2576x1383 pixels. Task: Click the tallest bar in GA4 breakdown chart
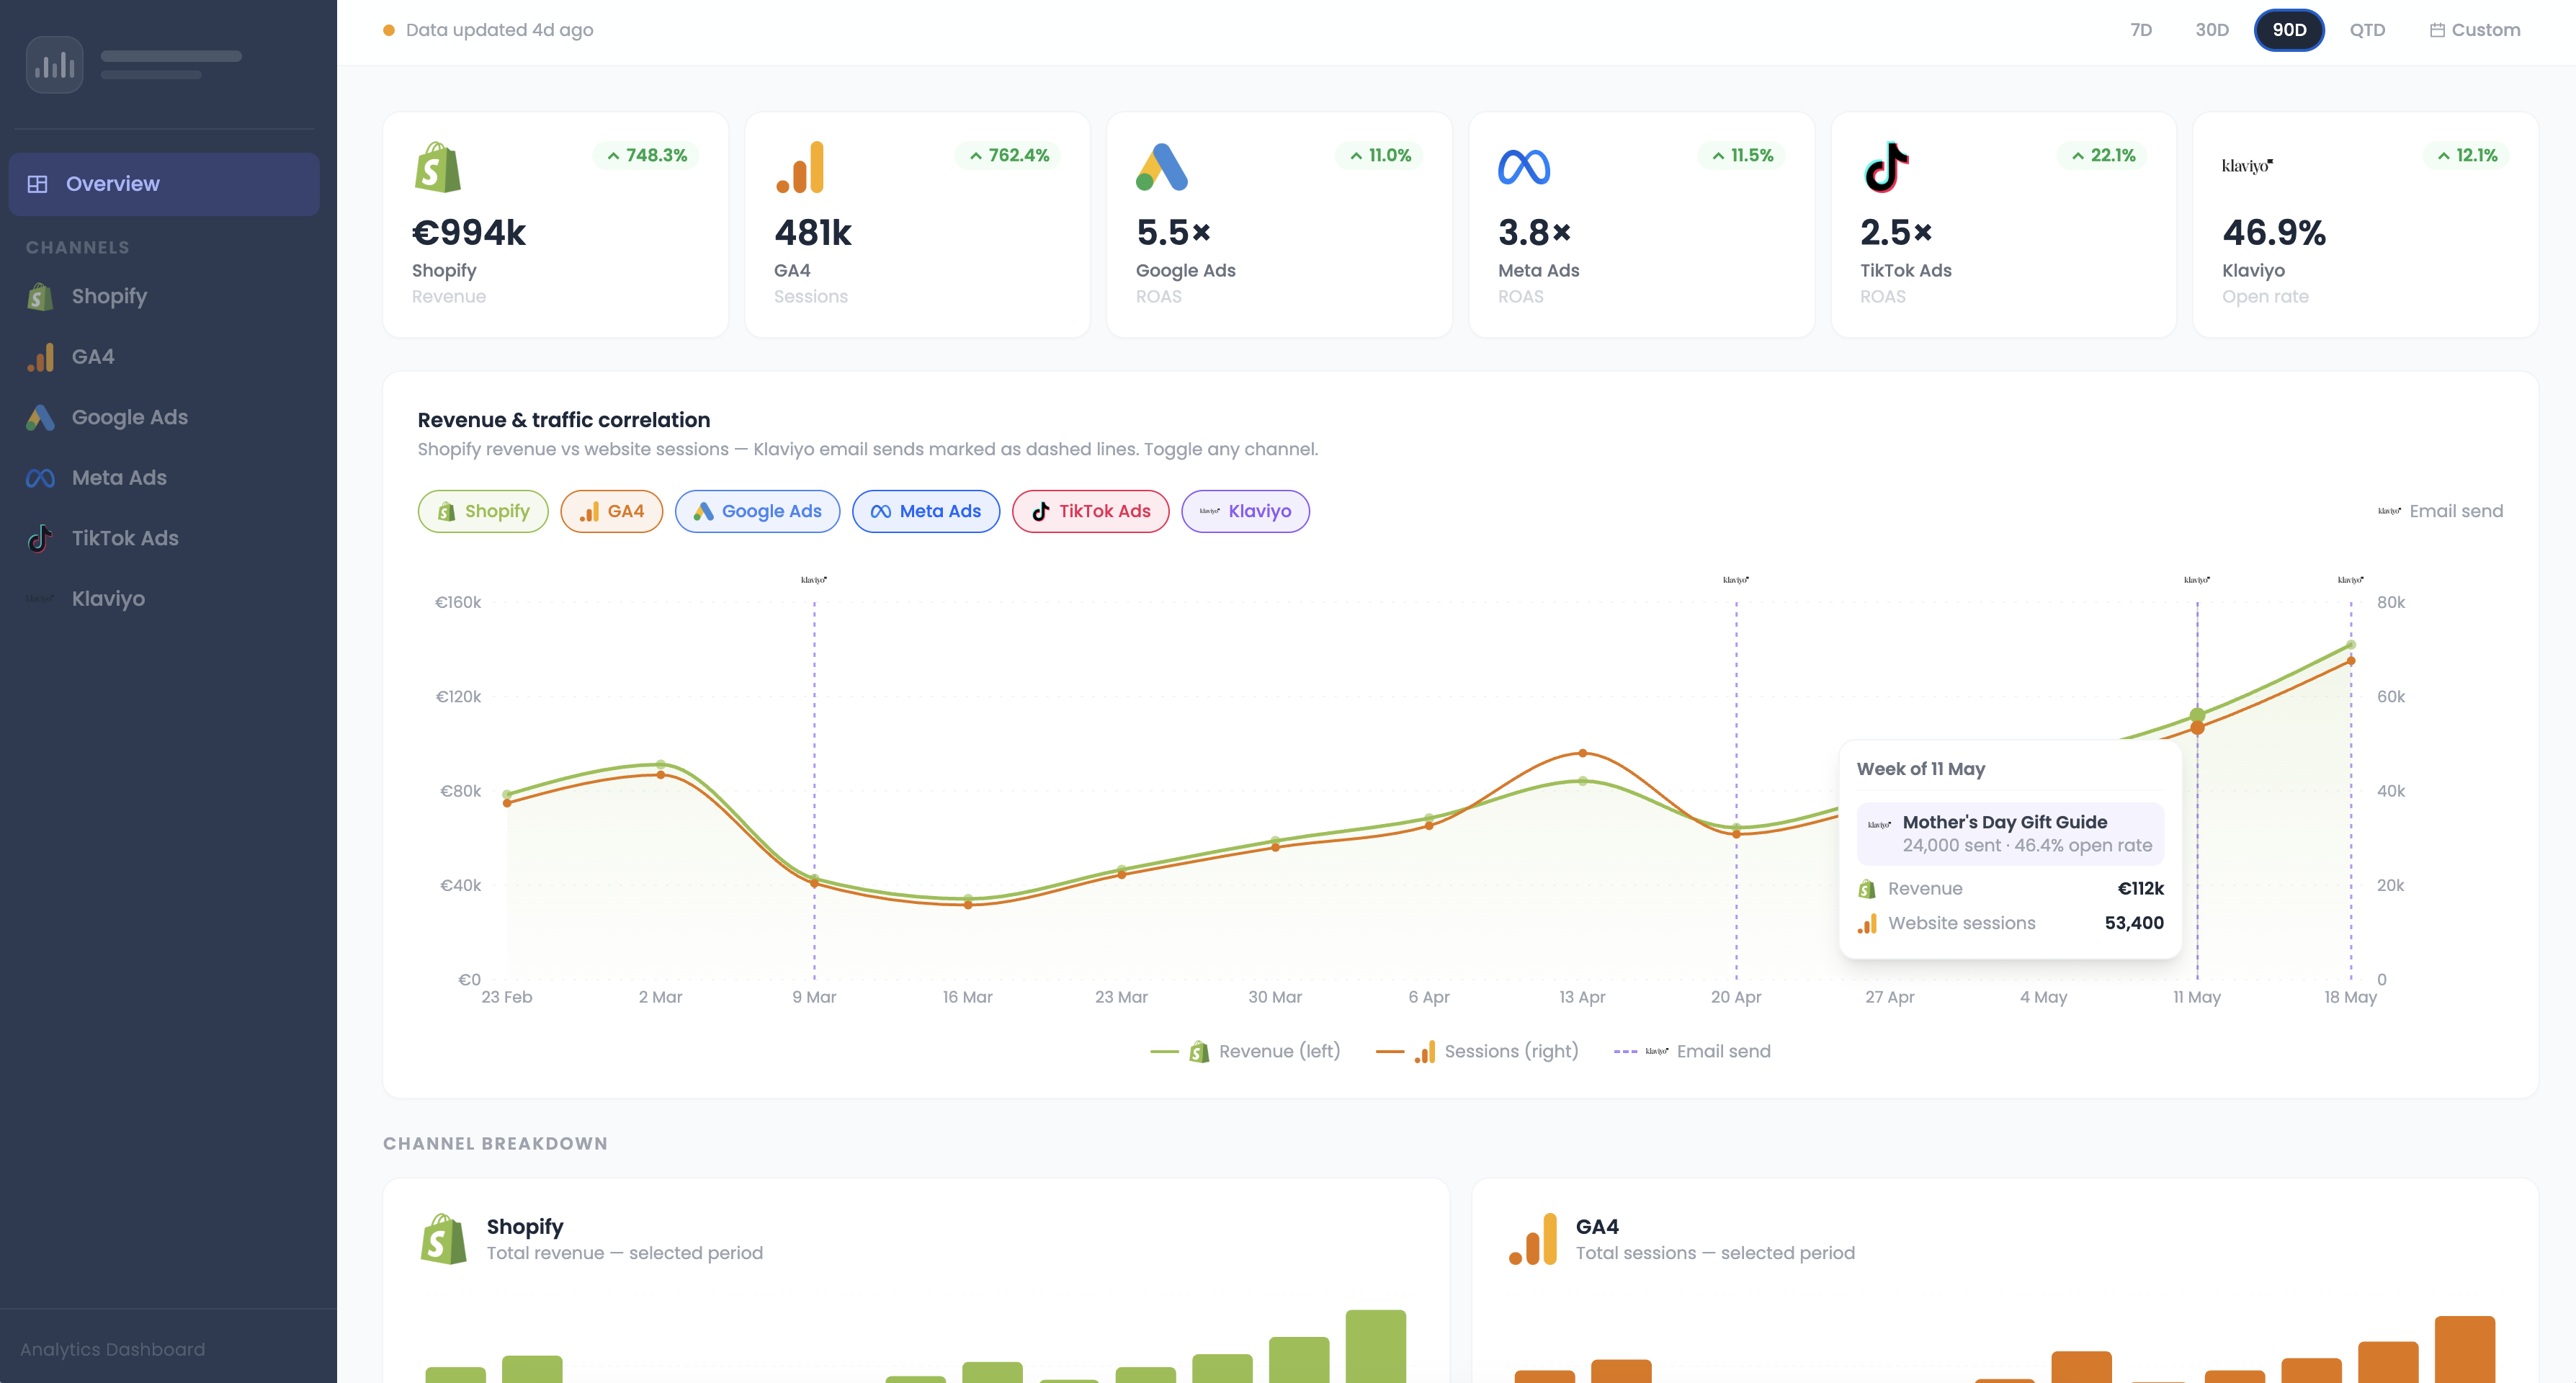[2465, 1349]
